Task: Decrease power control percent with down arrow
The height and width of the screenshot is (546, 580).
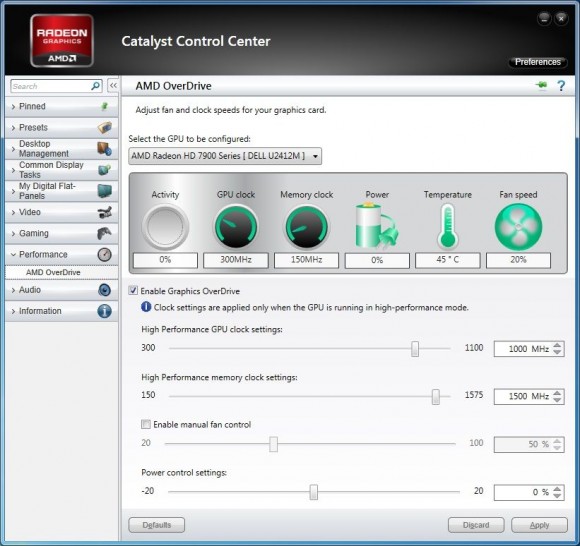Action: (x=557, y=496)
